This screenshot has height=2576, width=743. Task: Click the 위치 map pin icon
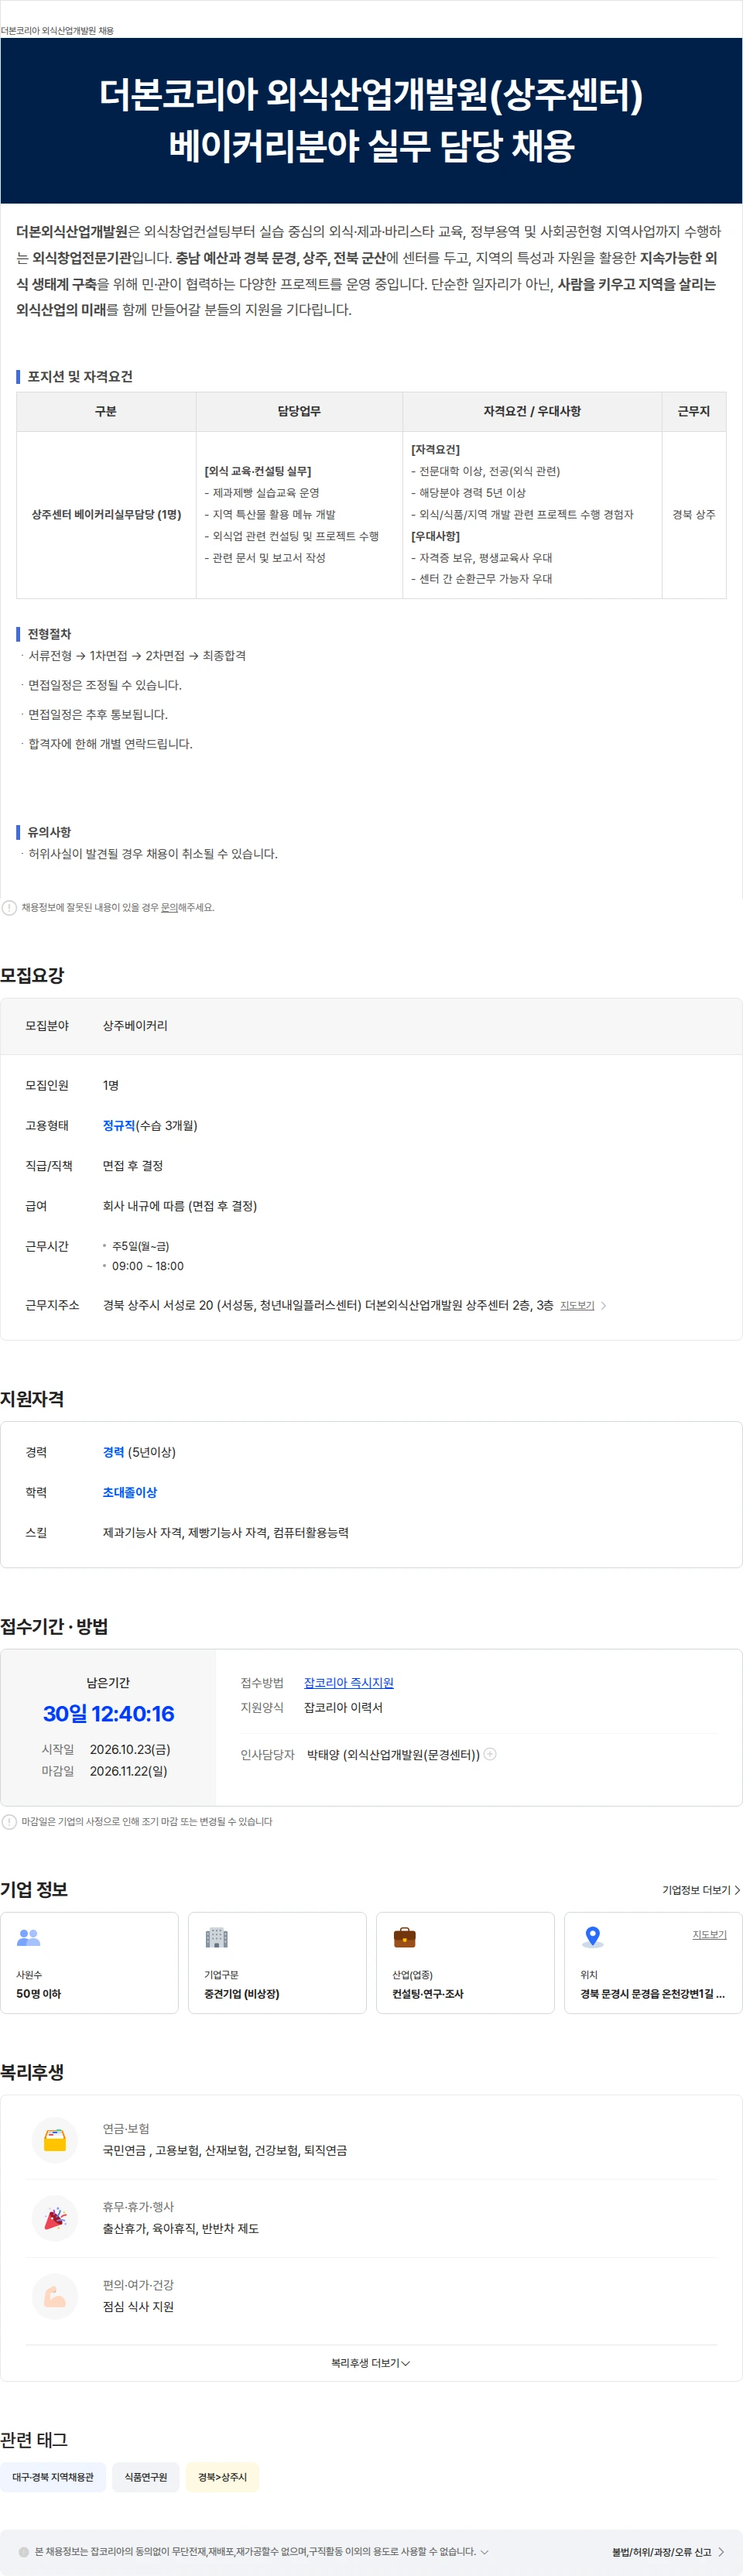point(593,1937)
